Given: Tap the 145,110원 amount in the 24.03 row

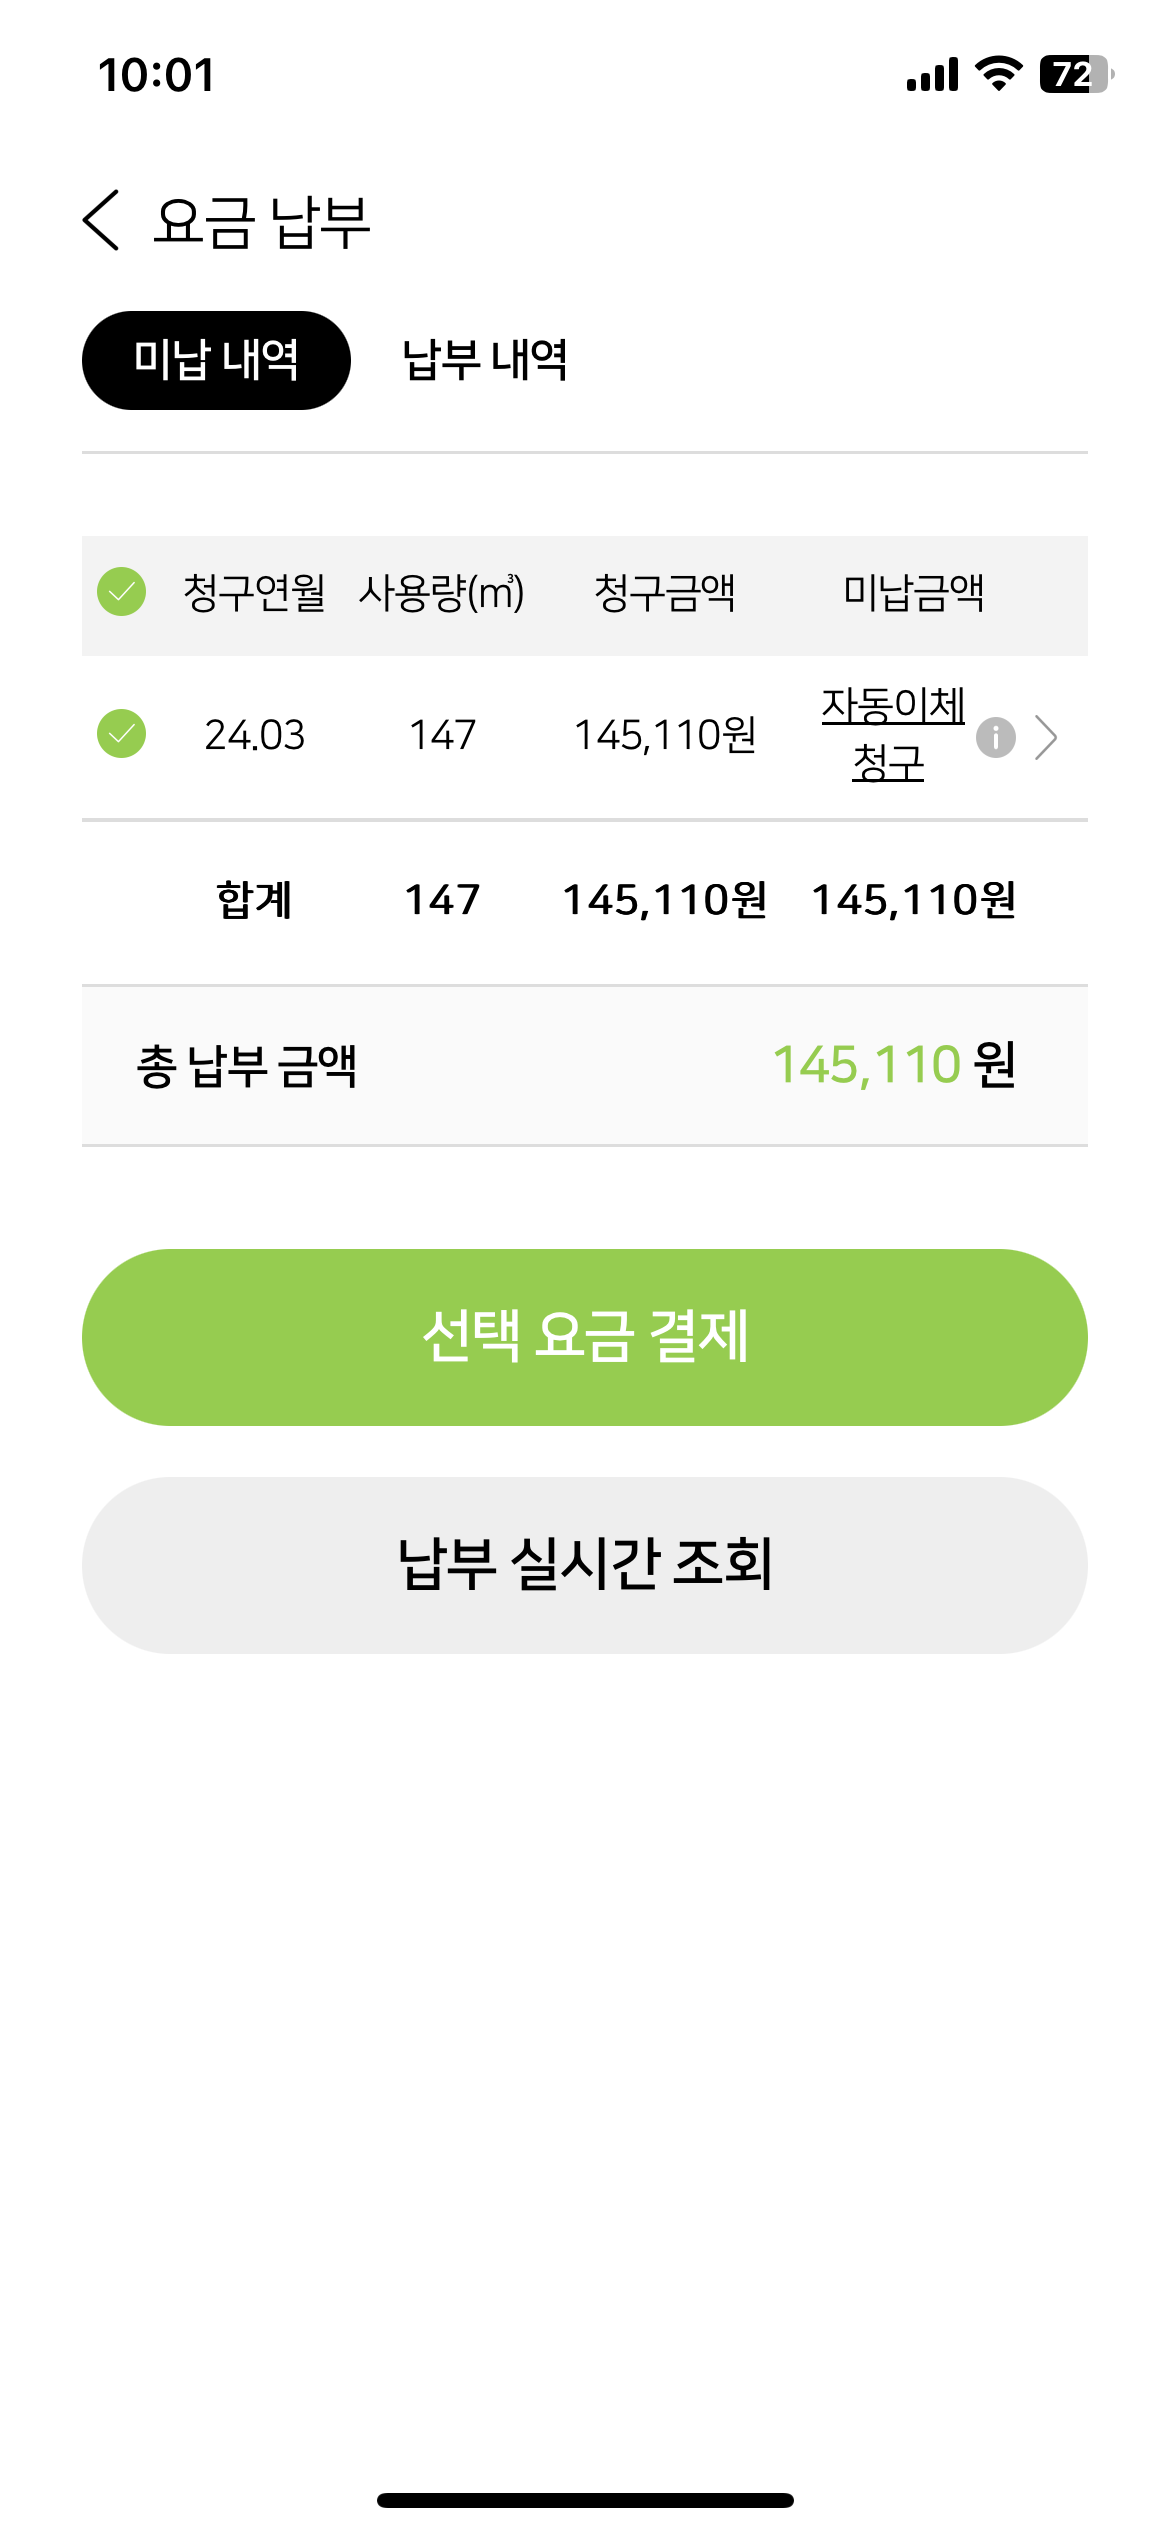Looking at the screenshot, I should click(x=665, y=736).
